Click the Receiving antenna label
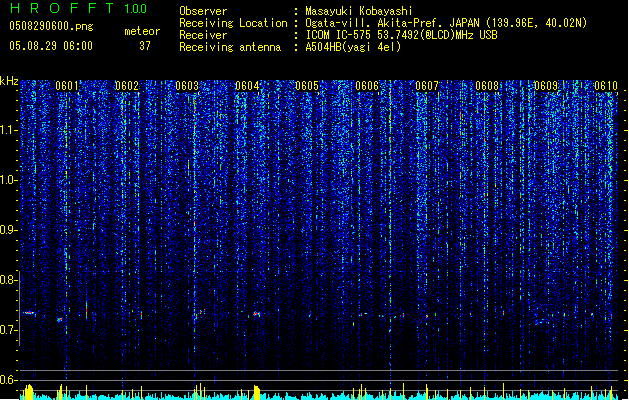Viewport: 629px width, 400px height. tap(230, 47)
